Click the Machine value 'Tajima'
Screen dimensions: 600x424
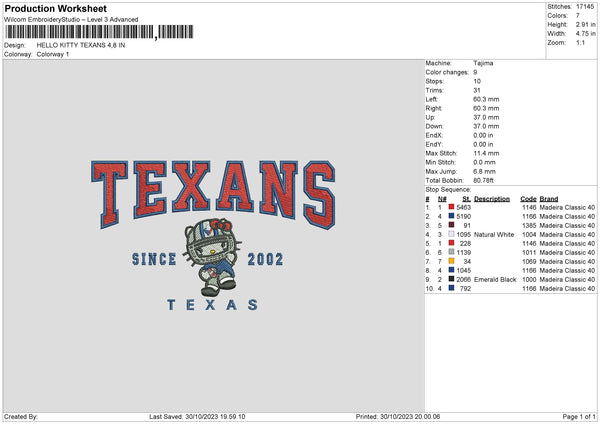click(483, 63)
